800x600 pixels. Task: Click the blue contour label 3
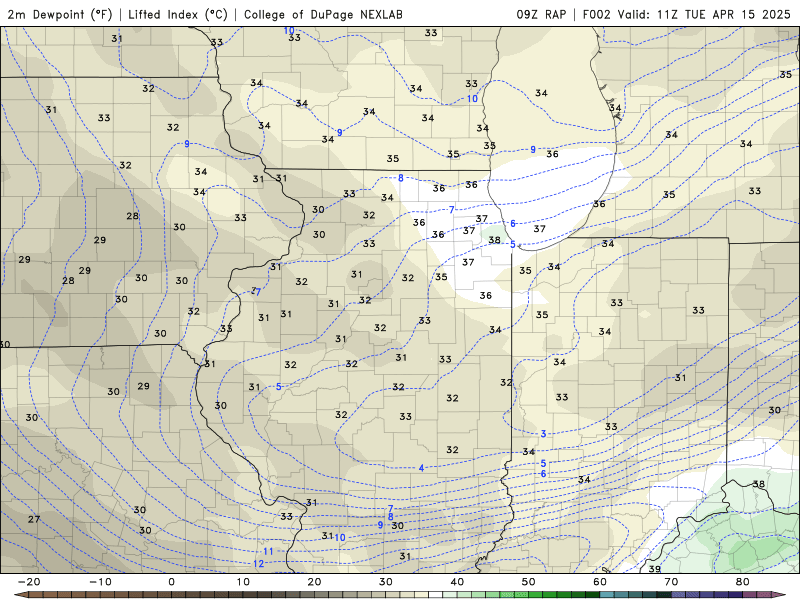[543, 434]
